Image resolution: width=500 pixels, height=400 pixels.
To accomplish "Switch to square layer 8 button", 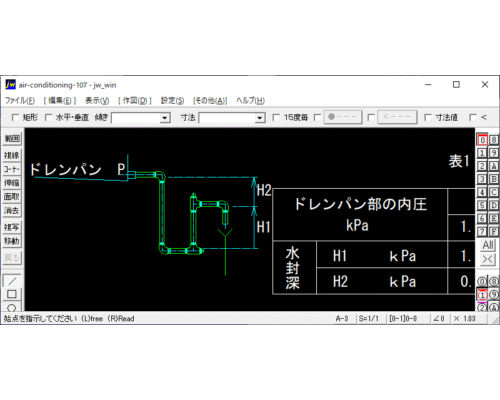I will (x=494, y=140).
